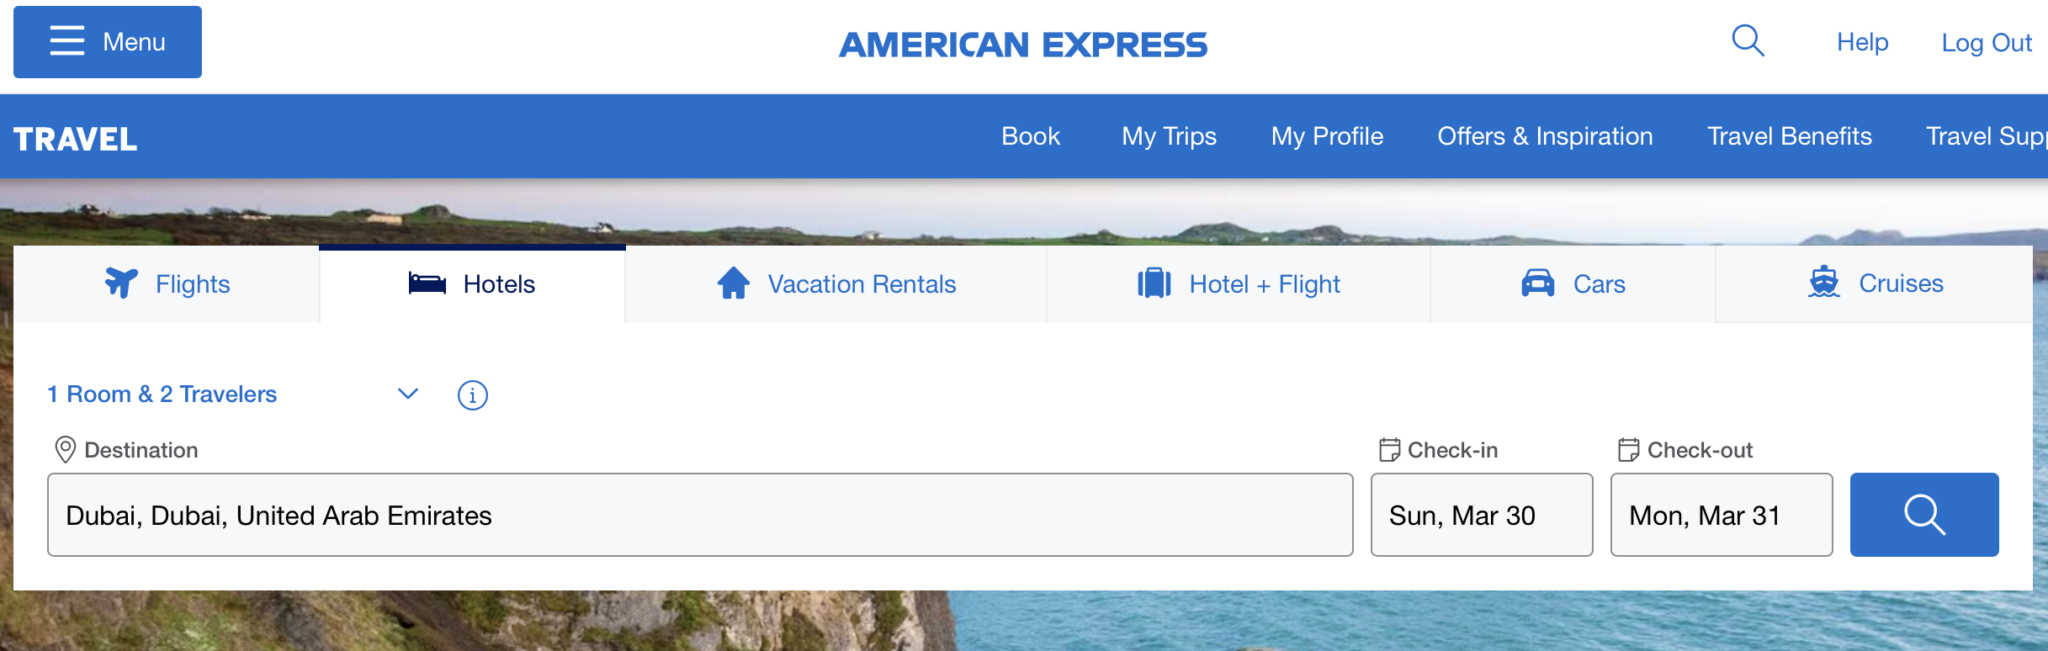Open the search magnifier in the header
The width and height of the screenshot is (2048, 651).
[x=1747, y=41]
